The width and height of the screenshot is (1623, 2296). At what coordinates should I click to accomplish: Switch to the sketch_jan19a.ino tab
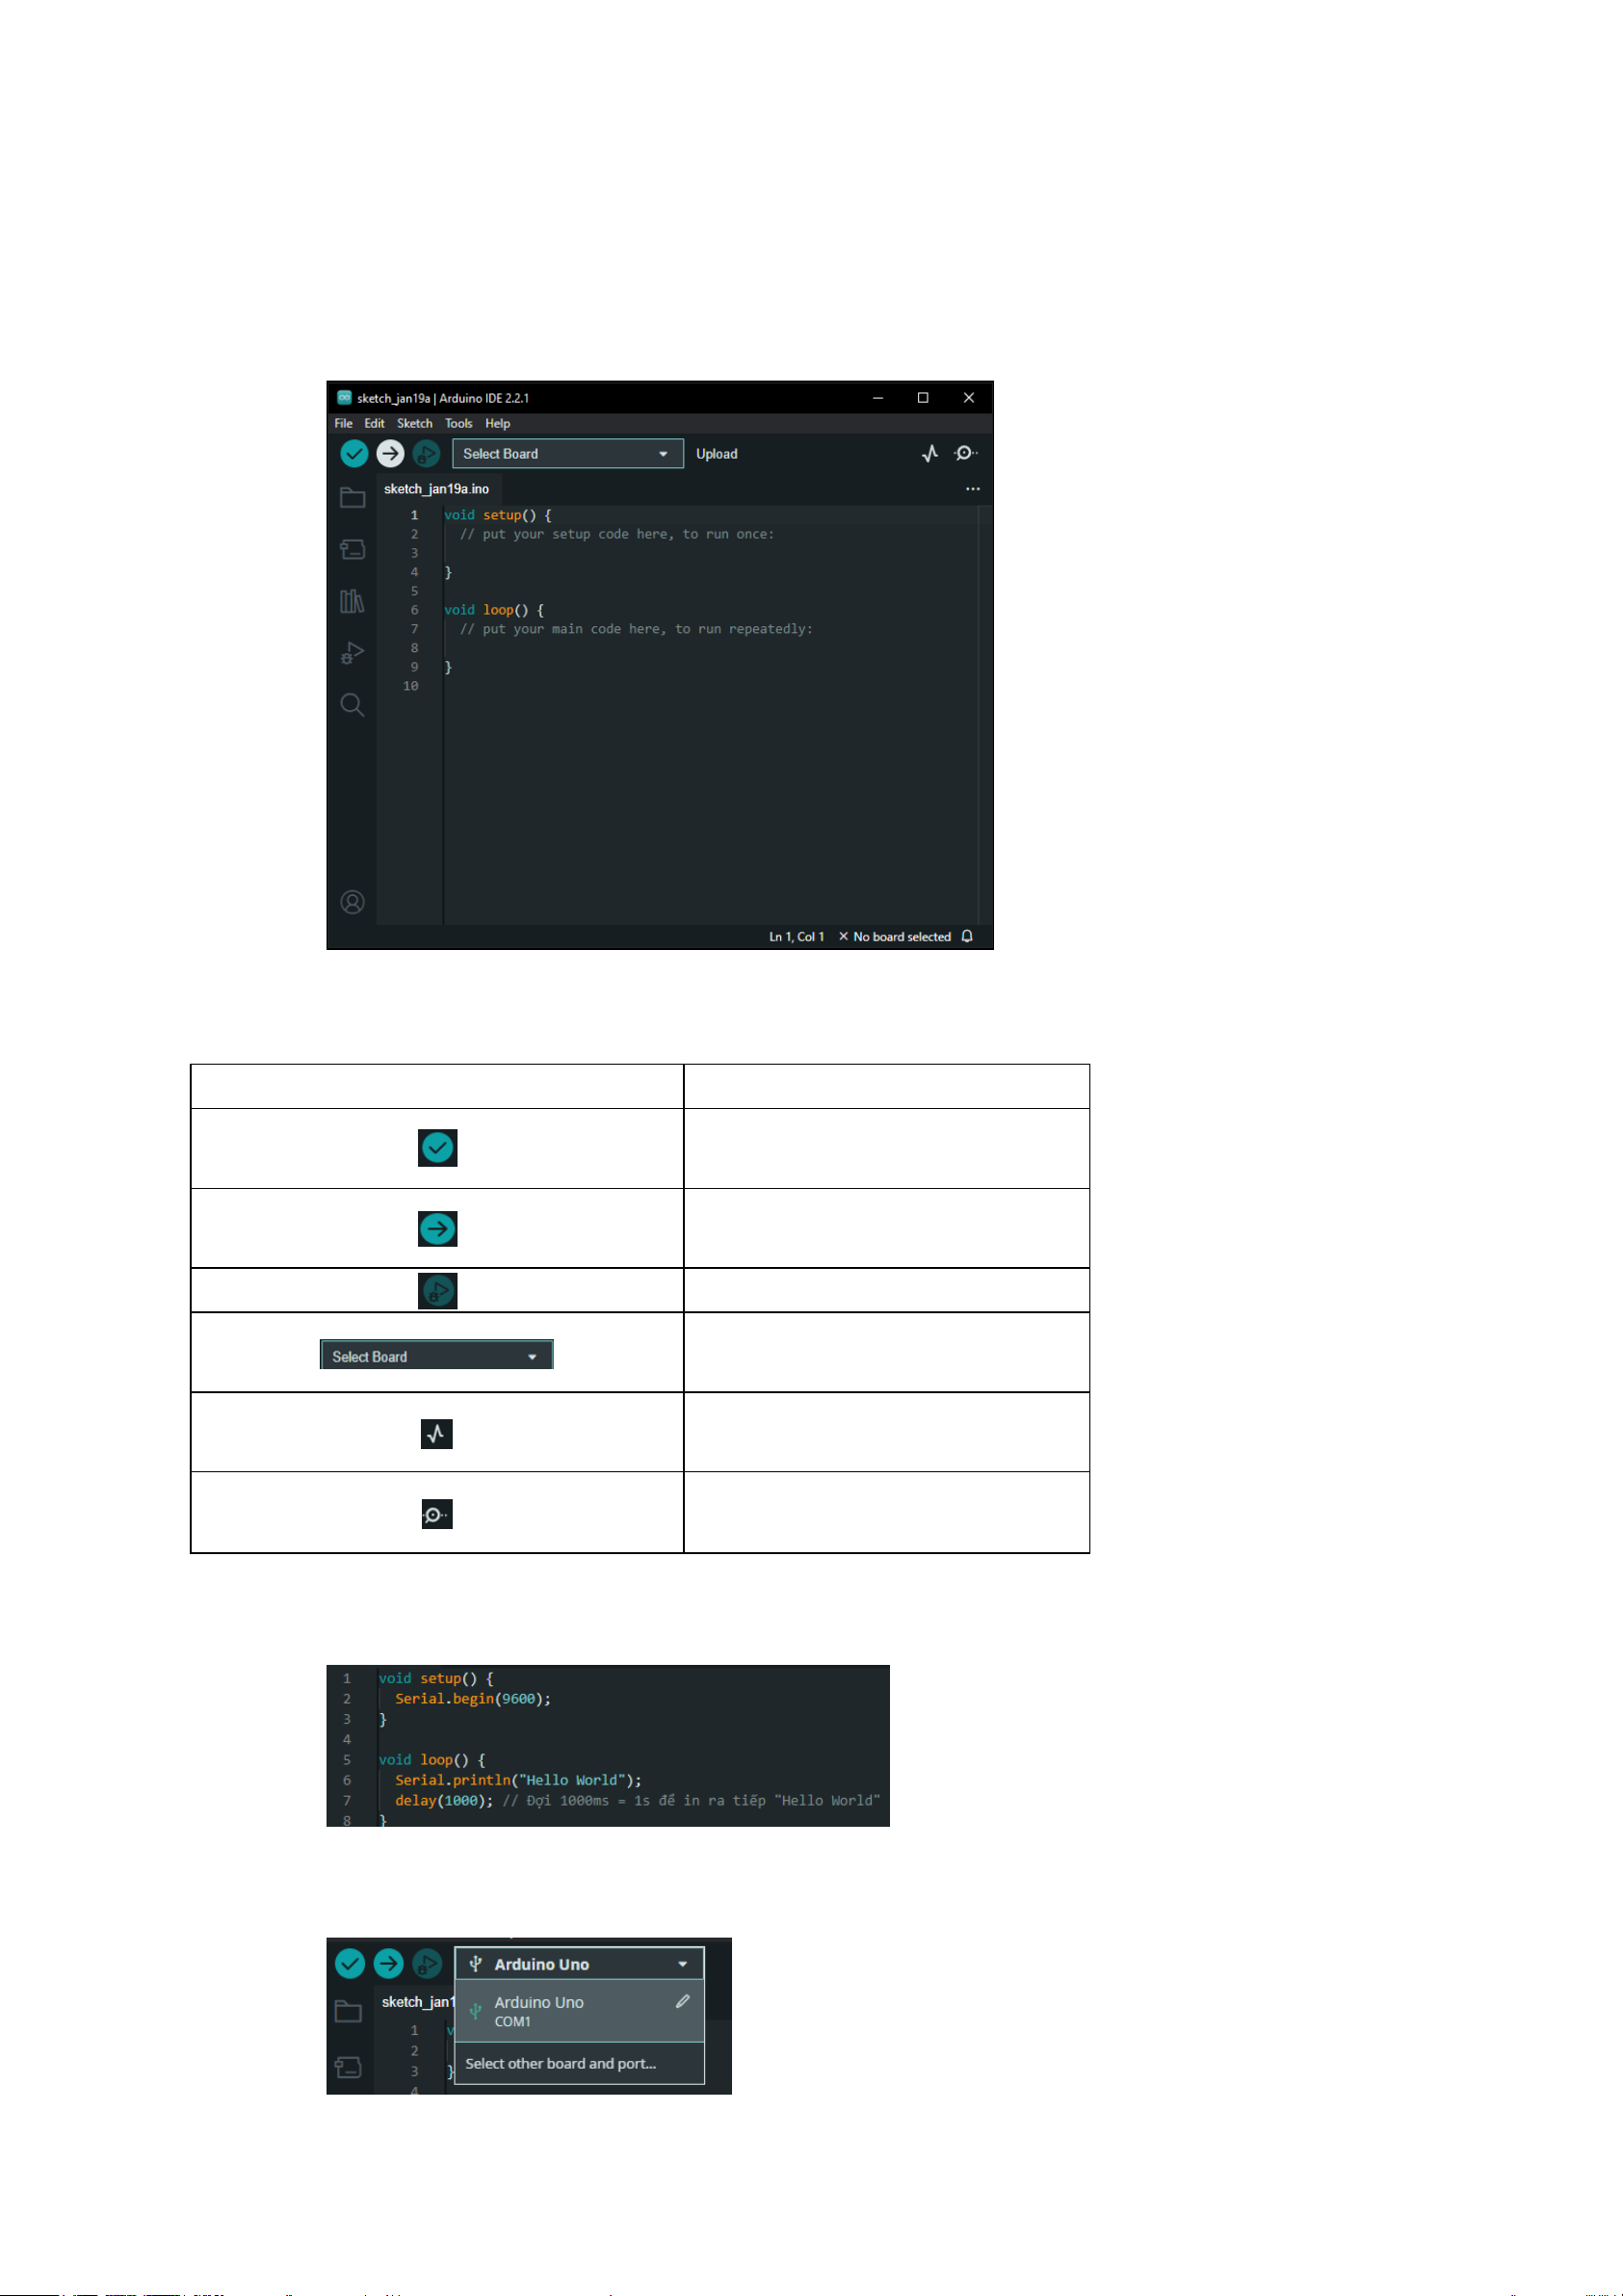(x=437, y=489)
